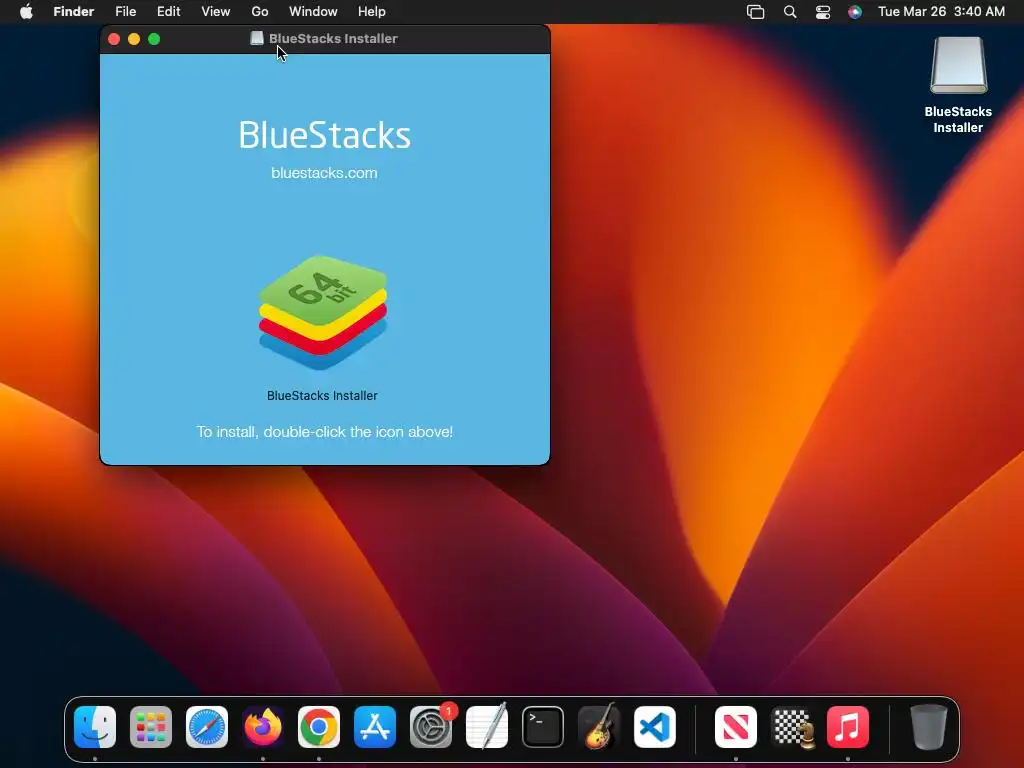Open the View menu
This screenshot has height=768, width=1024.
216,12
